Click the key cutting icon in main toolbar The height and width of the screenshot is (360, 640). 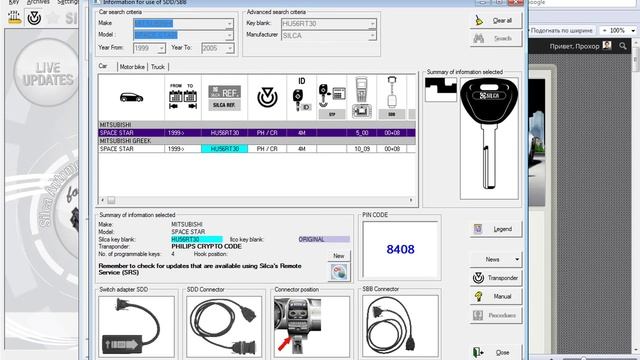15,18
